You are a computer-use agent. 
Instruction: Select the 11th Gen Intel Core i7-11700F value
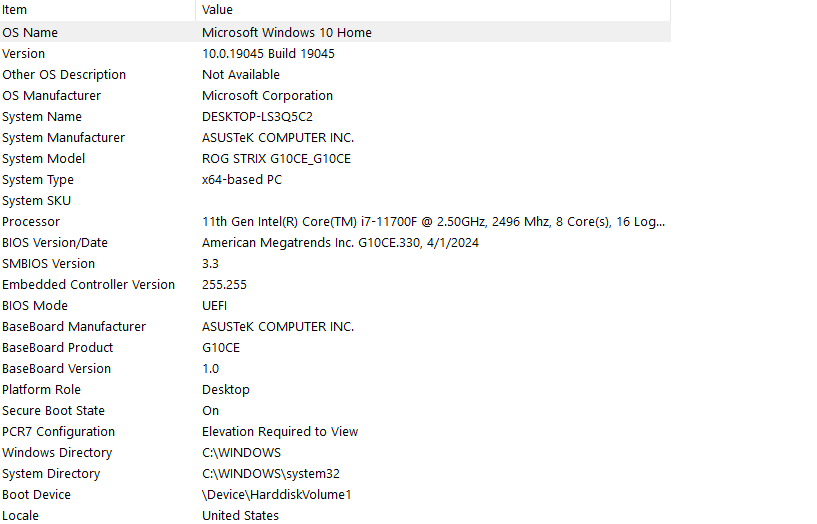[434, 221]
